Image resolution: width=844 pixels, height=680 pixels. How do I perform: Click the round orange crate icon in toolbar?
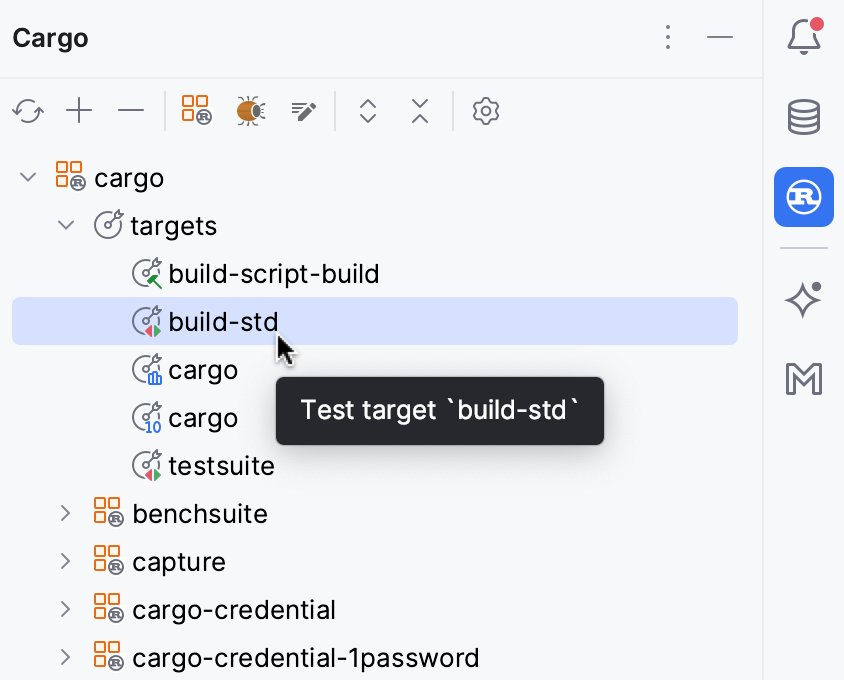point(250,110)
